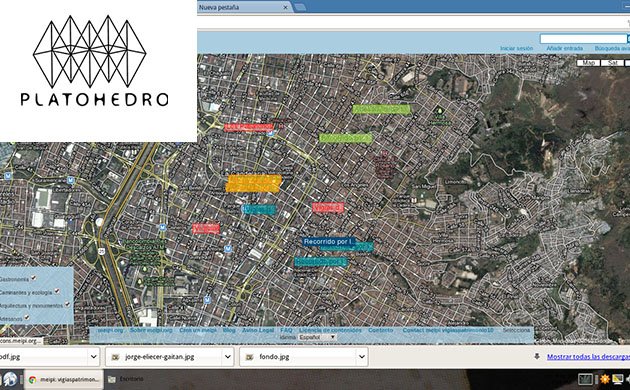630x390 pixels.
Task: Click the display monitor tray icon
Action: (x=617, y=379)
